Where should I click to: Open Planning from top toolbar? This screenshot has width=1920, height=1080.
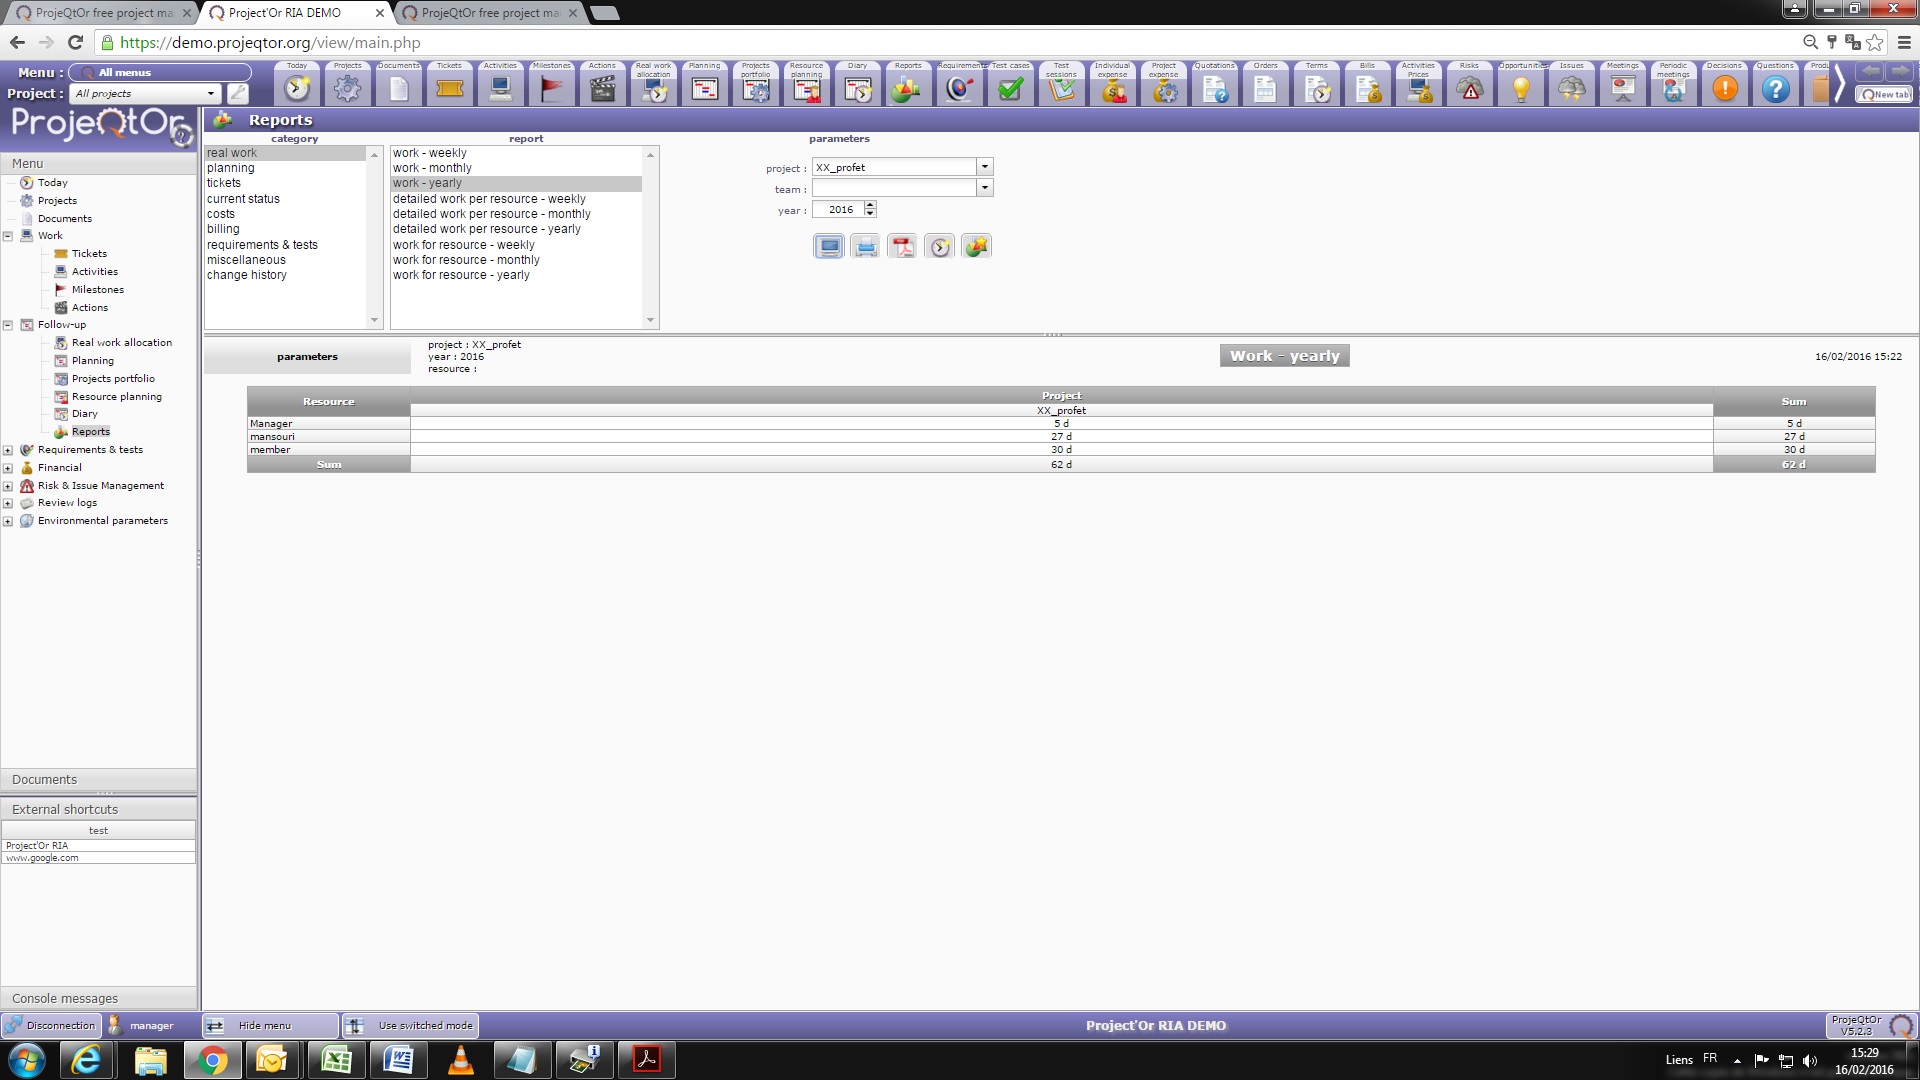[x=704, y=88]
